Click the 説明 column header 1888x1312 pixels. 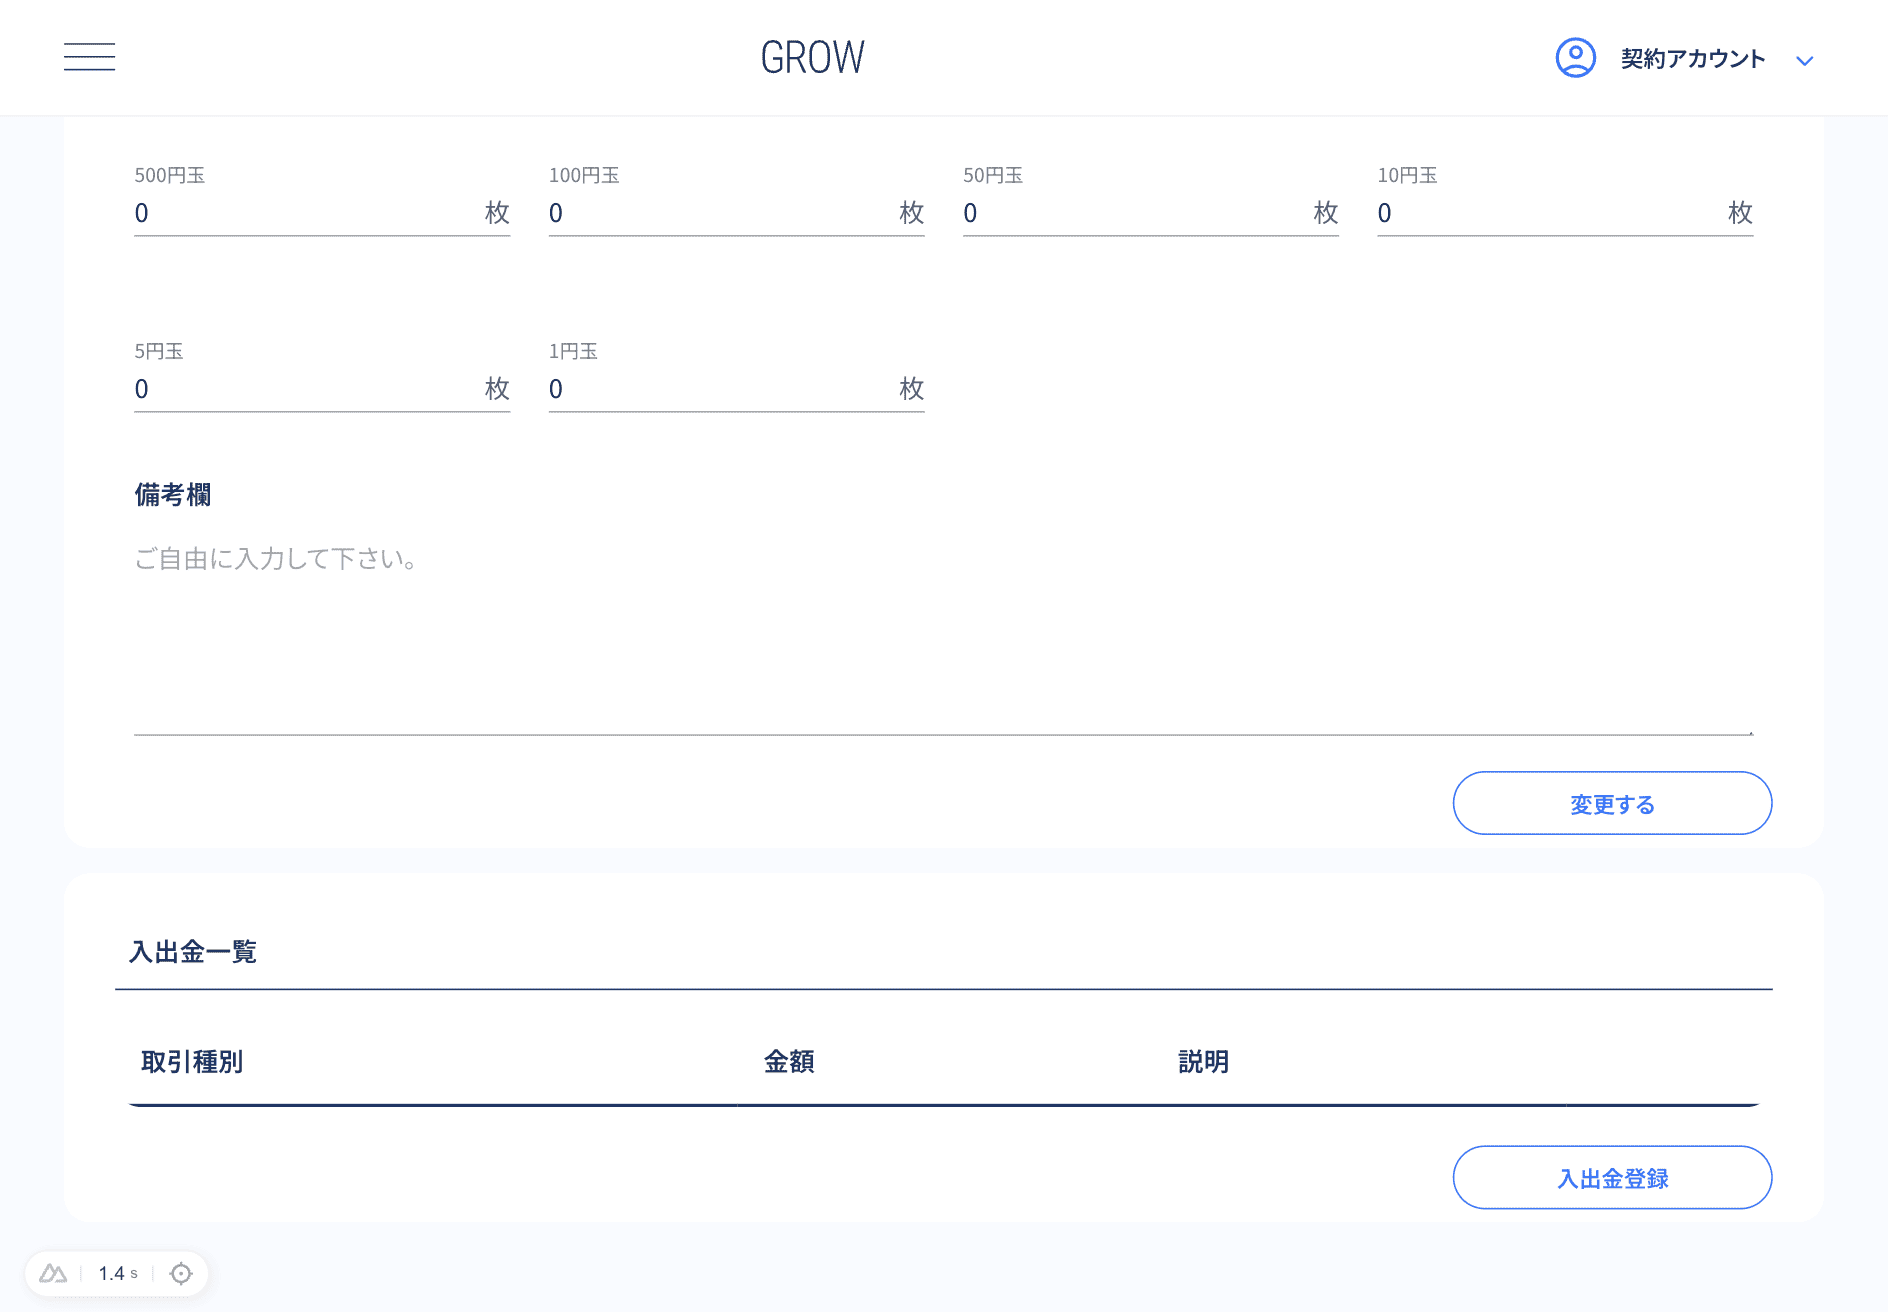point(1203,1061)
